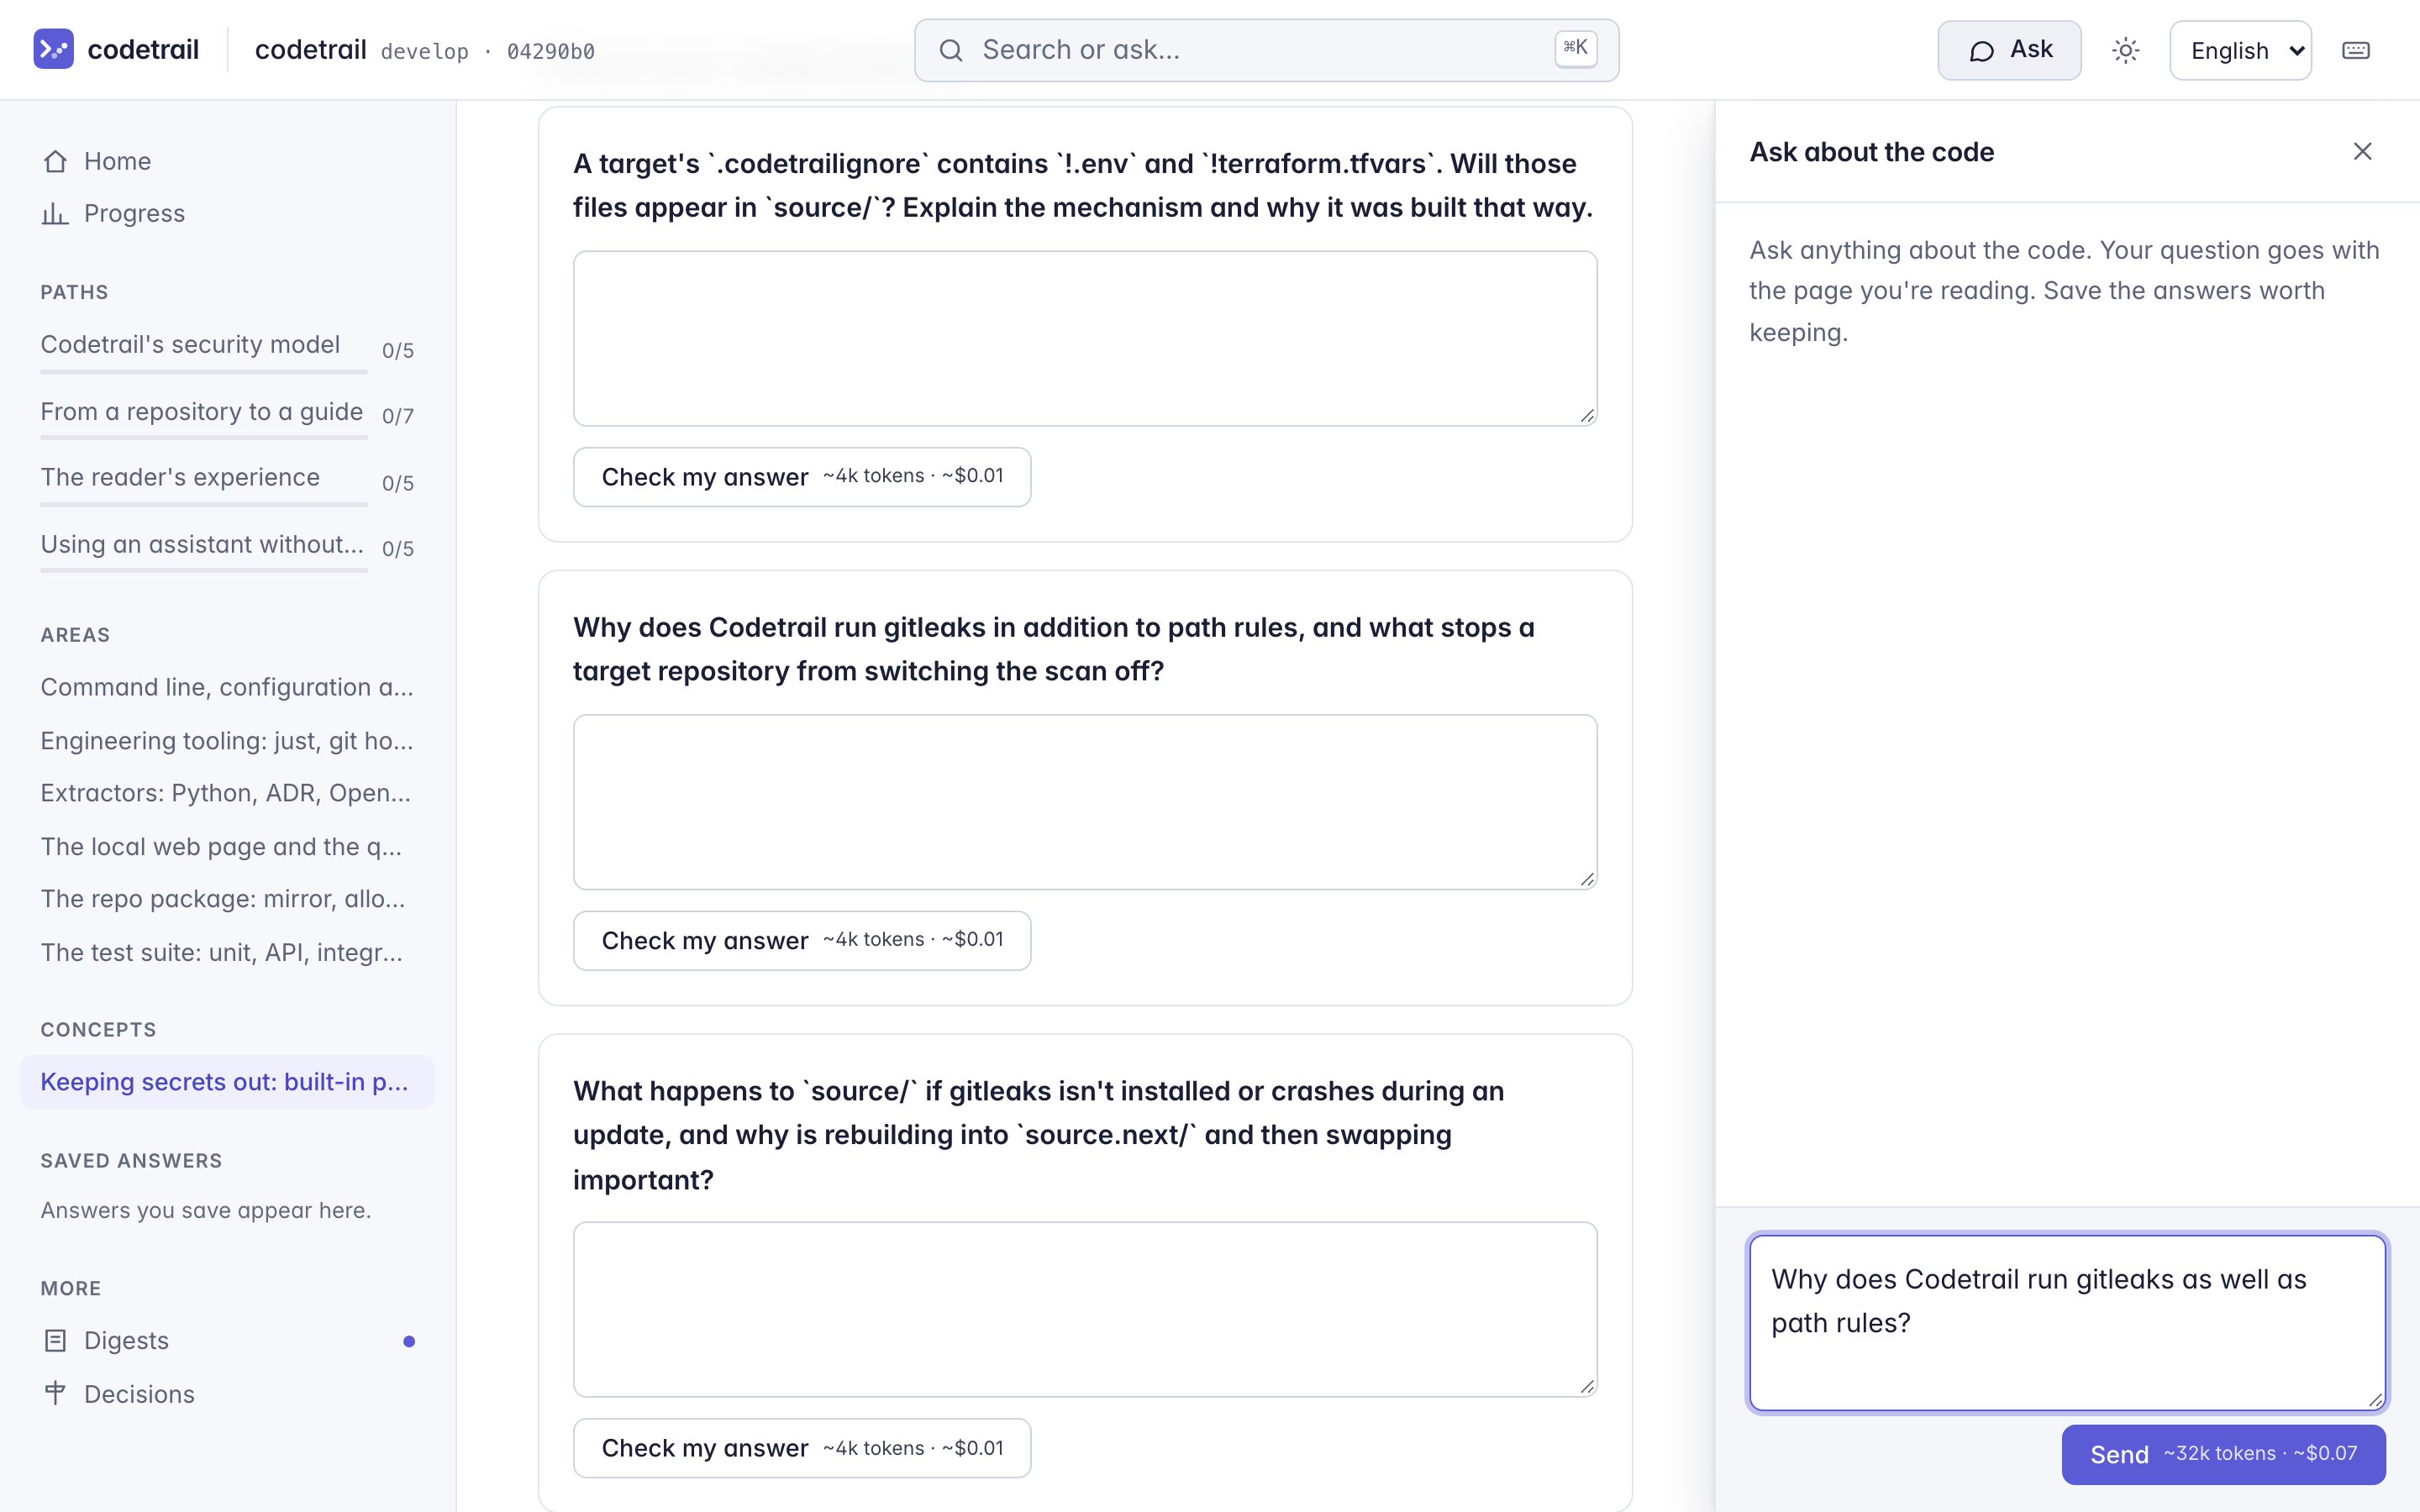Open Using an assistant without... path
The height and width of the screenshot is (1512, 2420).
(x=202, y=544)
